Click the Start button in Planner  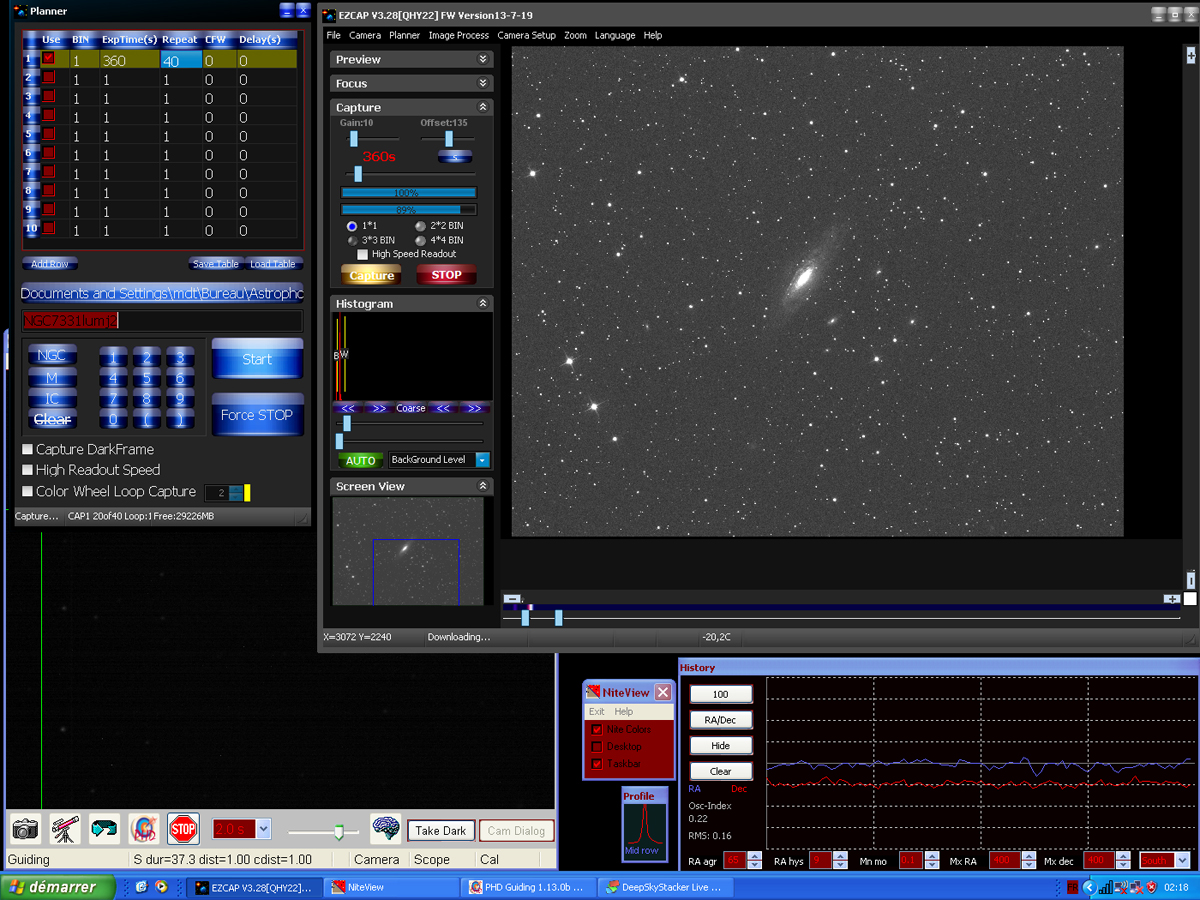pos(257,359)
